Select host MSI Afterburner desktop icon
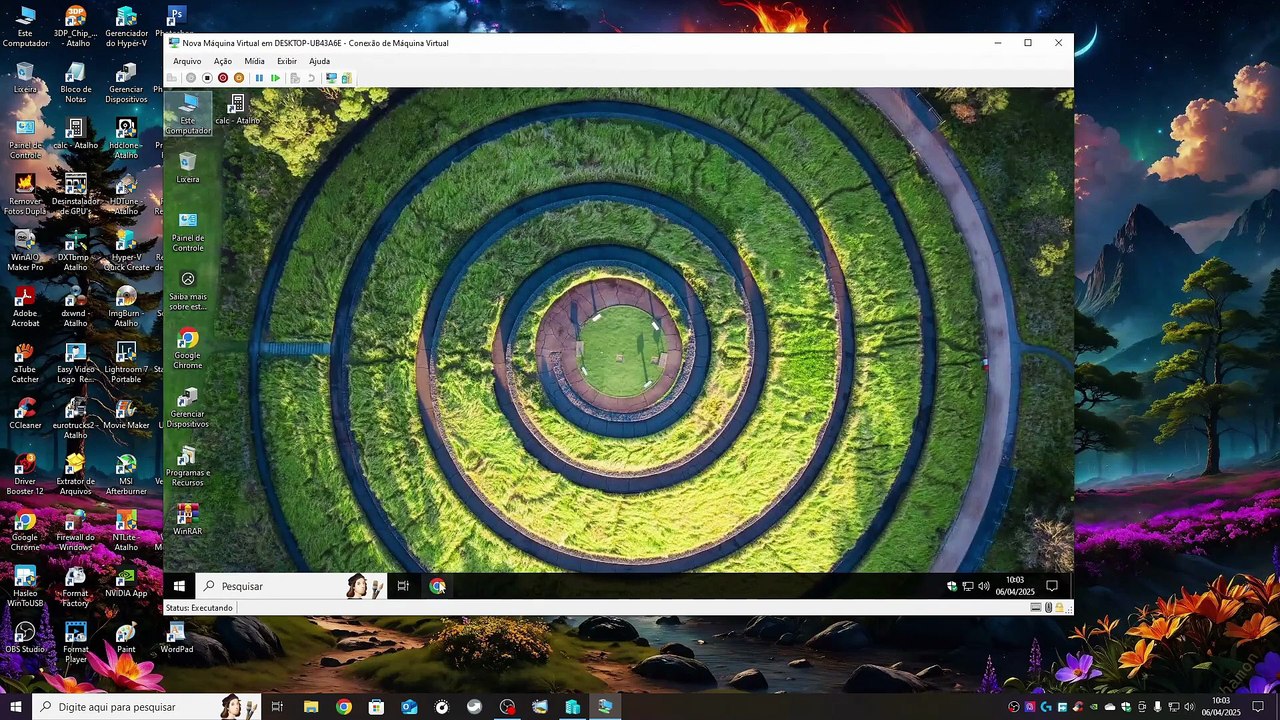This screenshot has height=720, width=1280. pos(126,475)
